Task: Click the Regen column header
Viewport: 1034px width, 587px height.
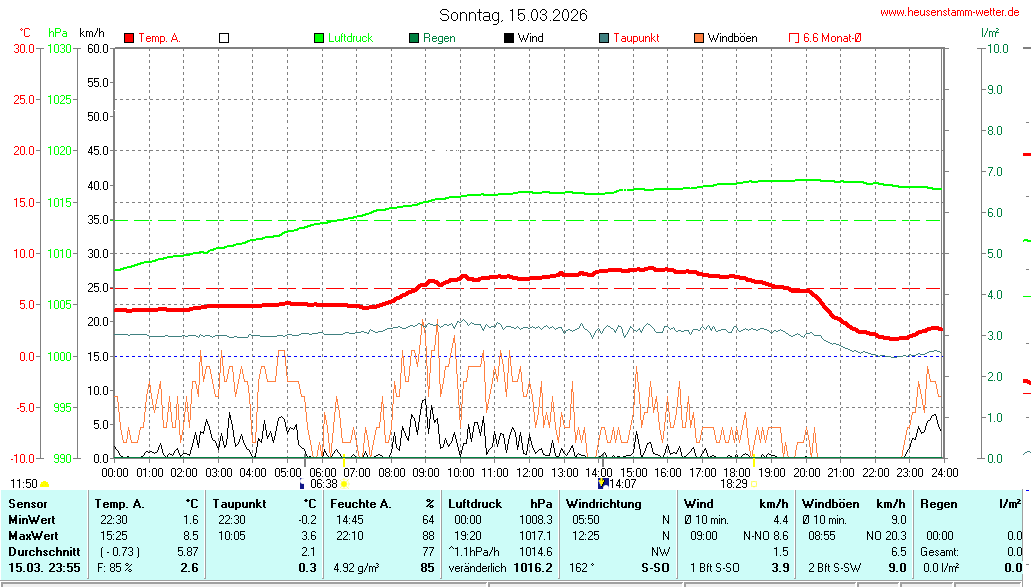Action: [938, 504]
